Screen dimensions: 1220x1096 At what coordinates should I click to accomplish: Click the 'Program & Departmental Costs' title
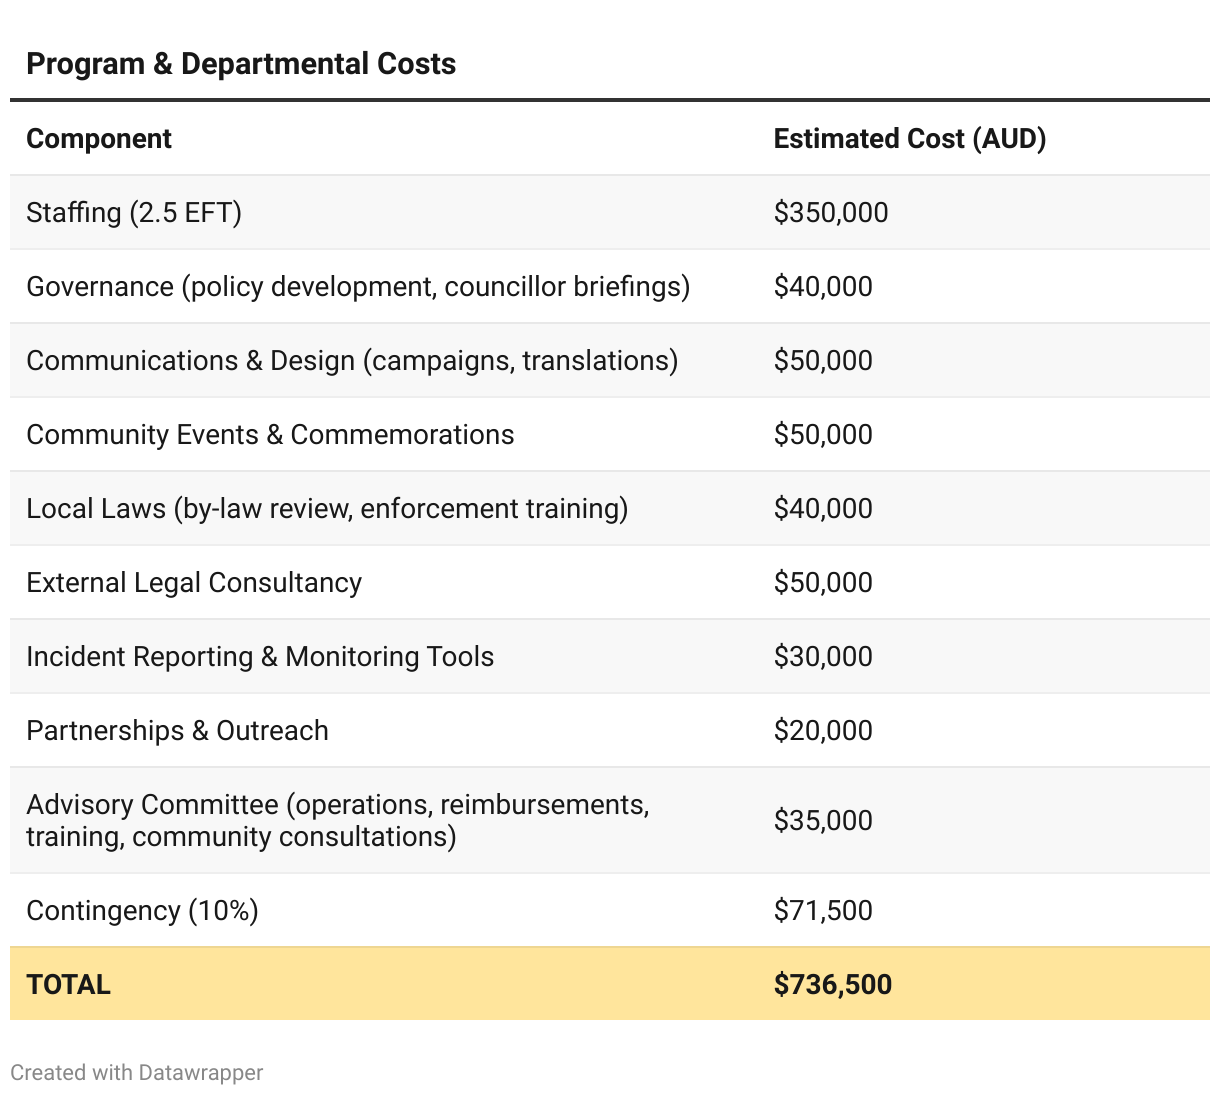click(x=241, y=64)
